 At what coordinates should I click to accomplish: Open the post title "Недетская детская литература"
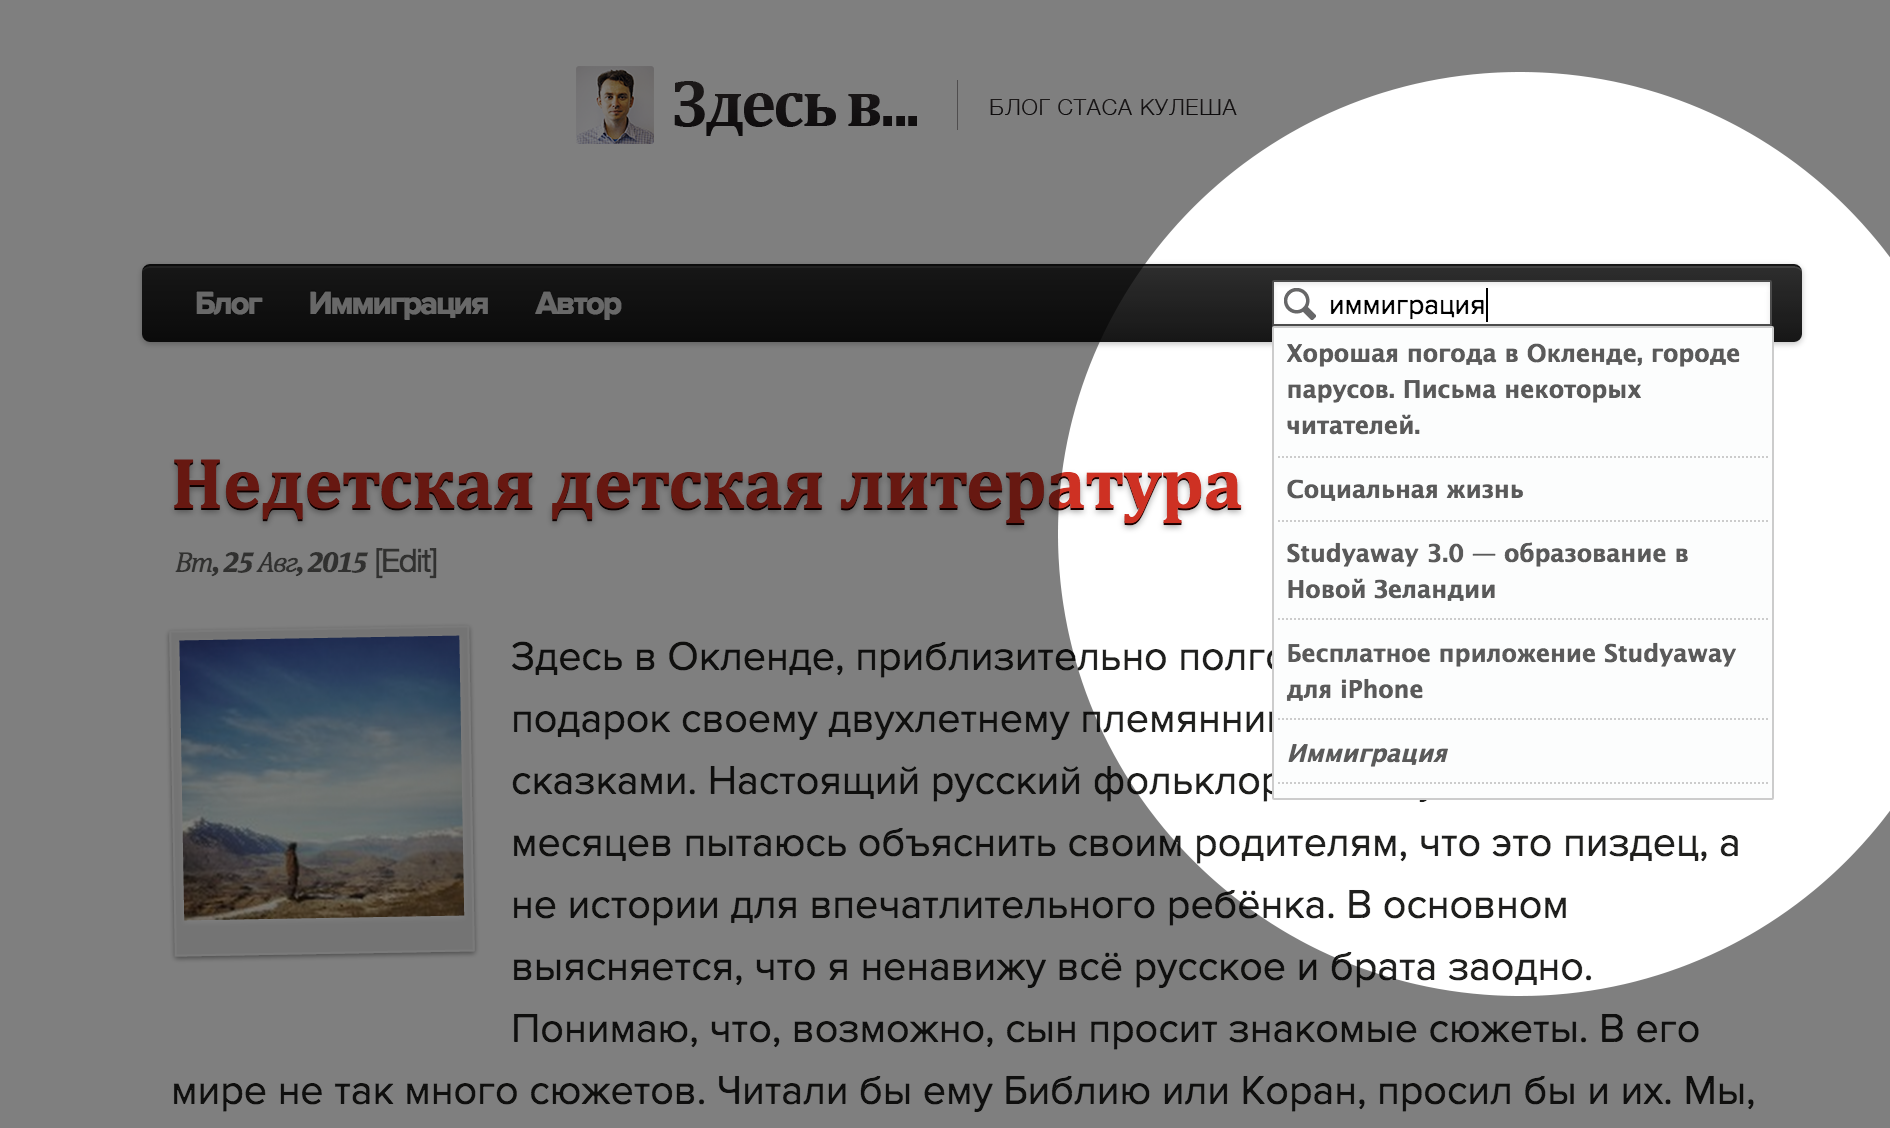pos(706,487)
